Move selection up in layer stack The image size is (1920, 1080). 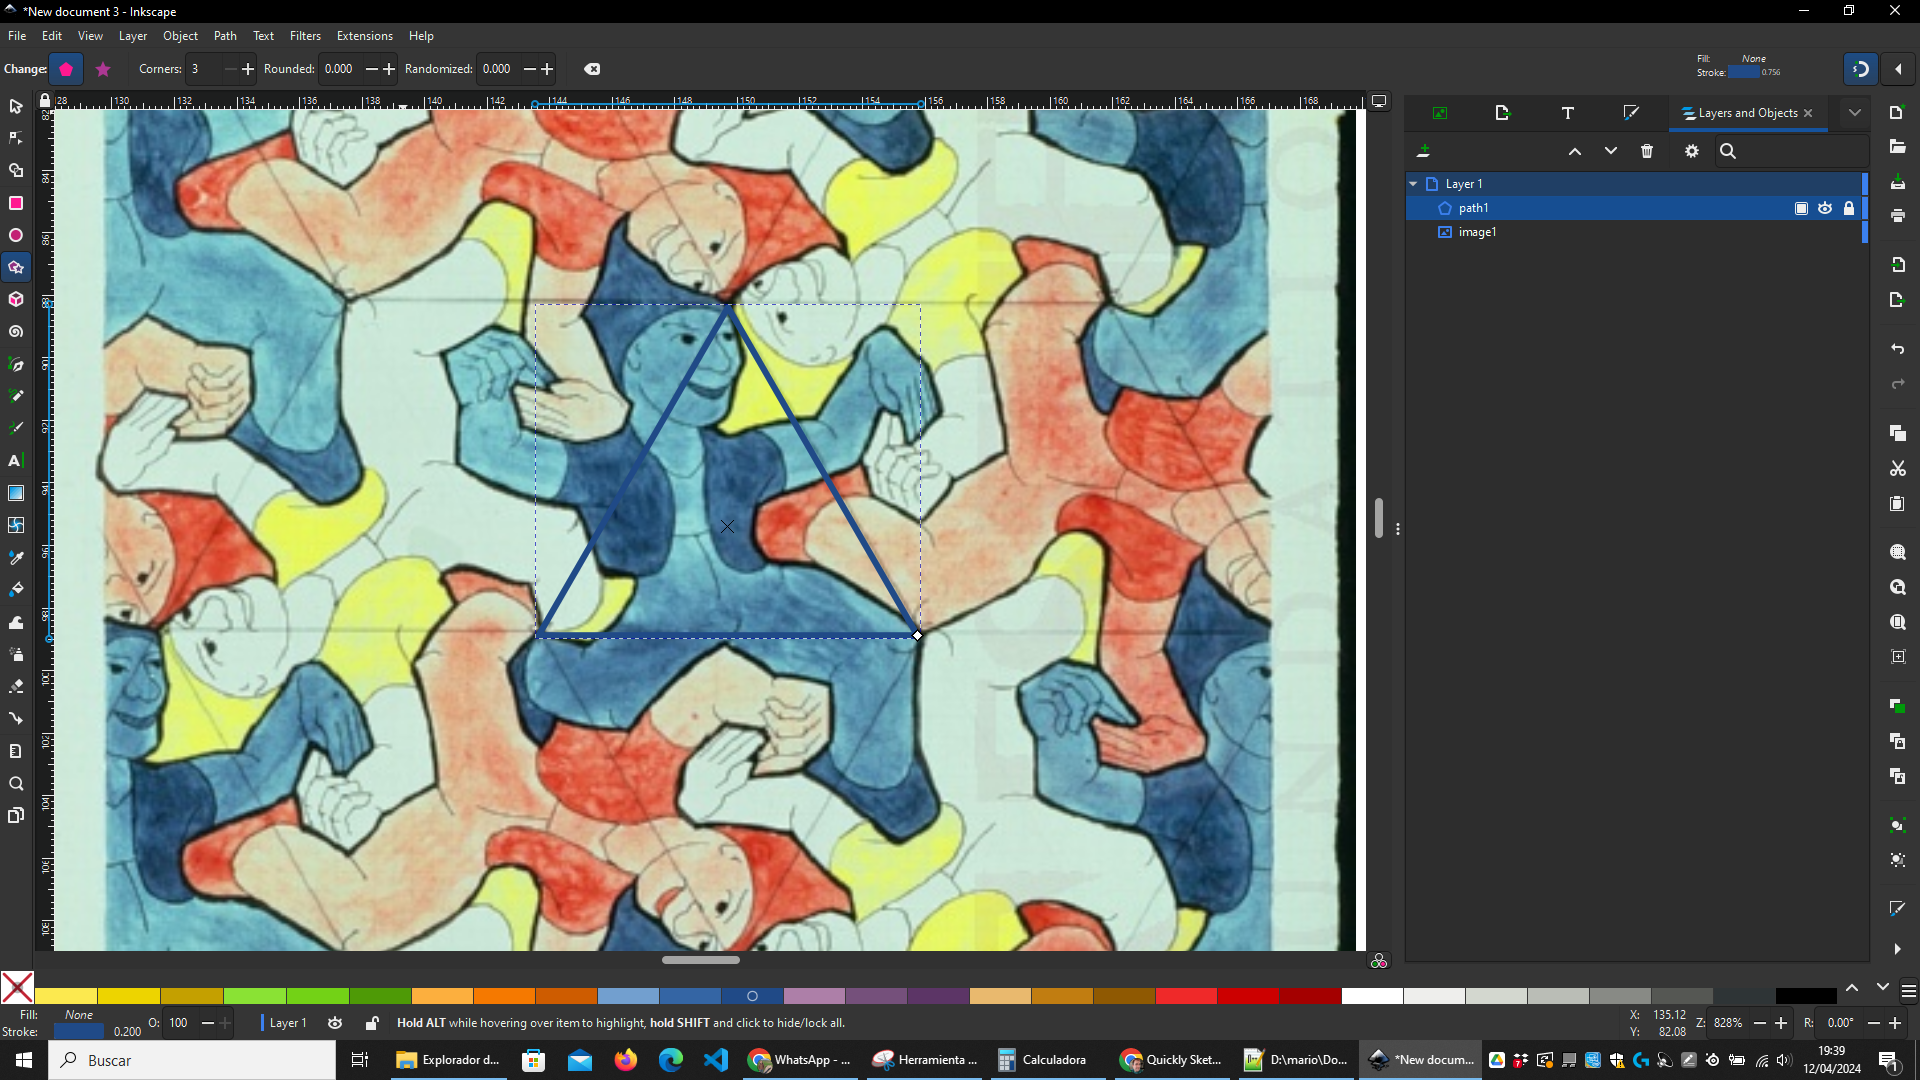click(1575, 151)
